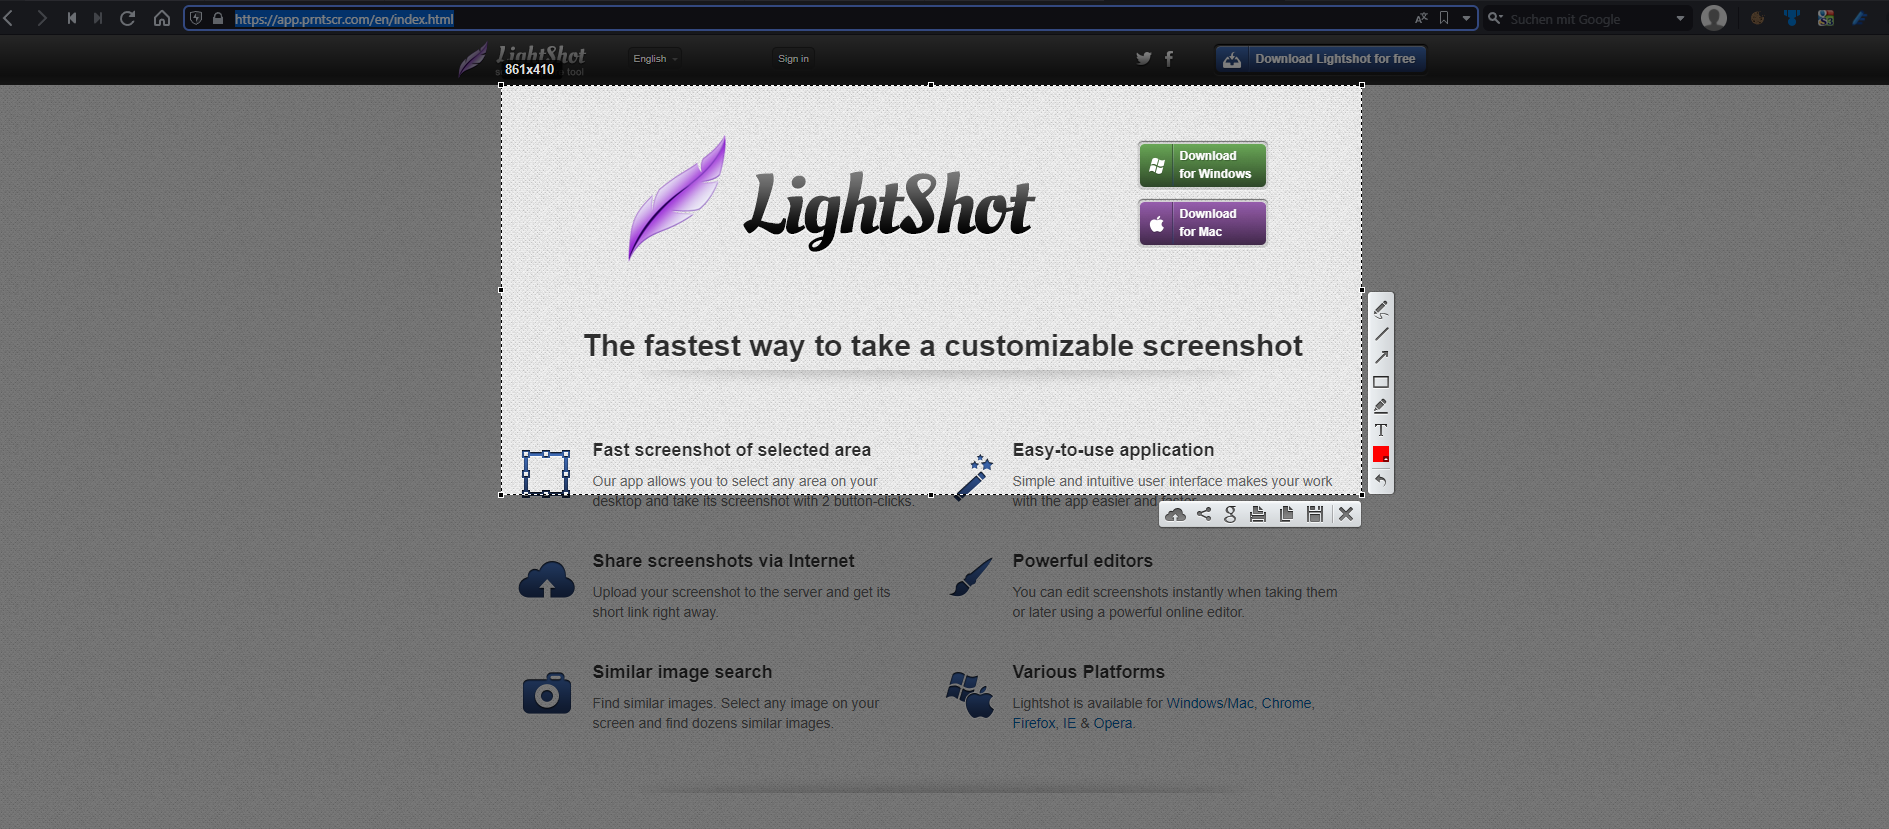Image resolution: width=1889 pixels, height=829 pixels.
Task: Reload the current page
Action: pyautogui.click(x=128, y=18)
